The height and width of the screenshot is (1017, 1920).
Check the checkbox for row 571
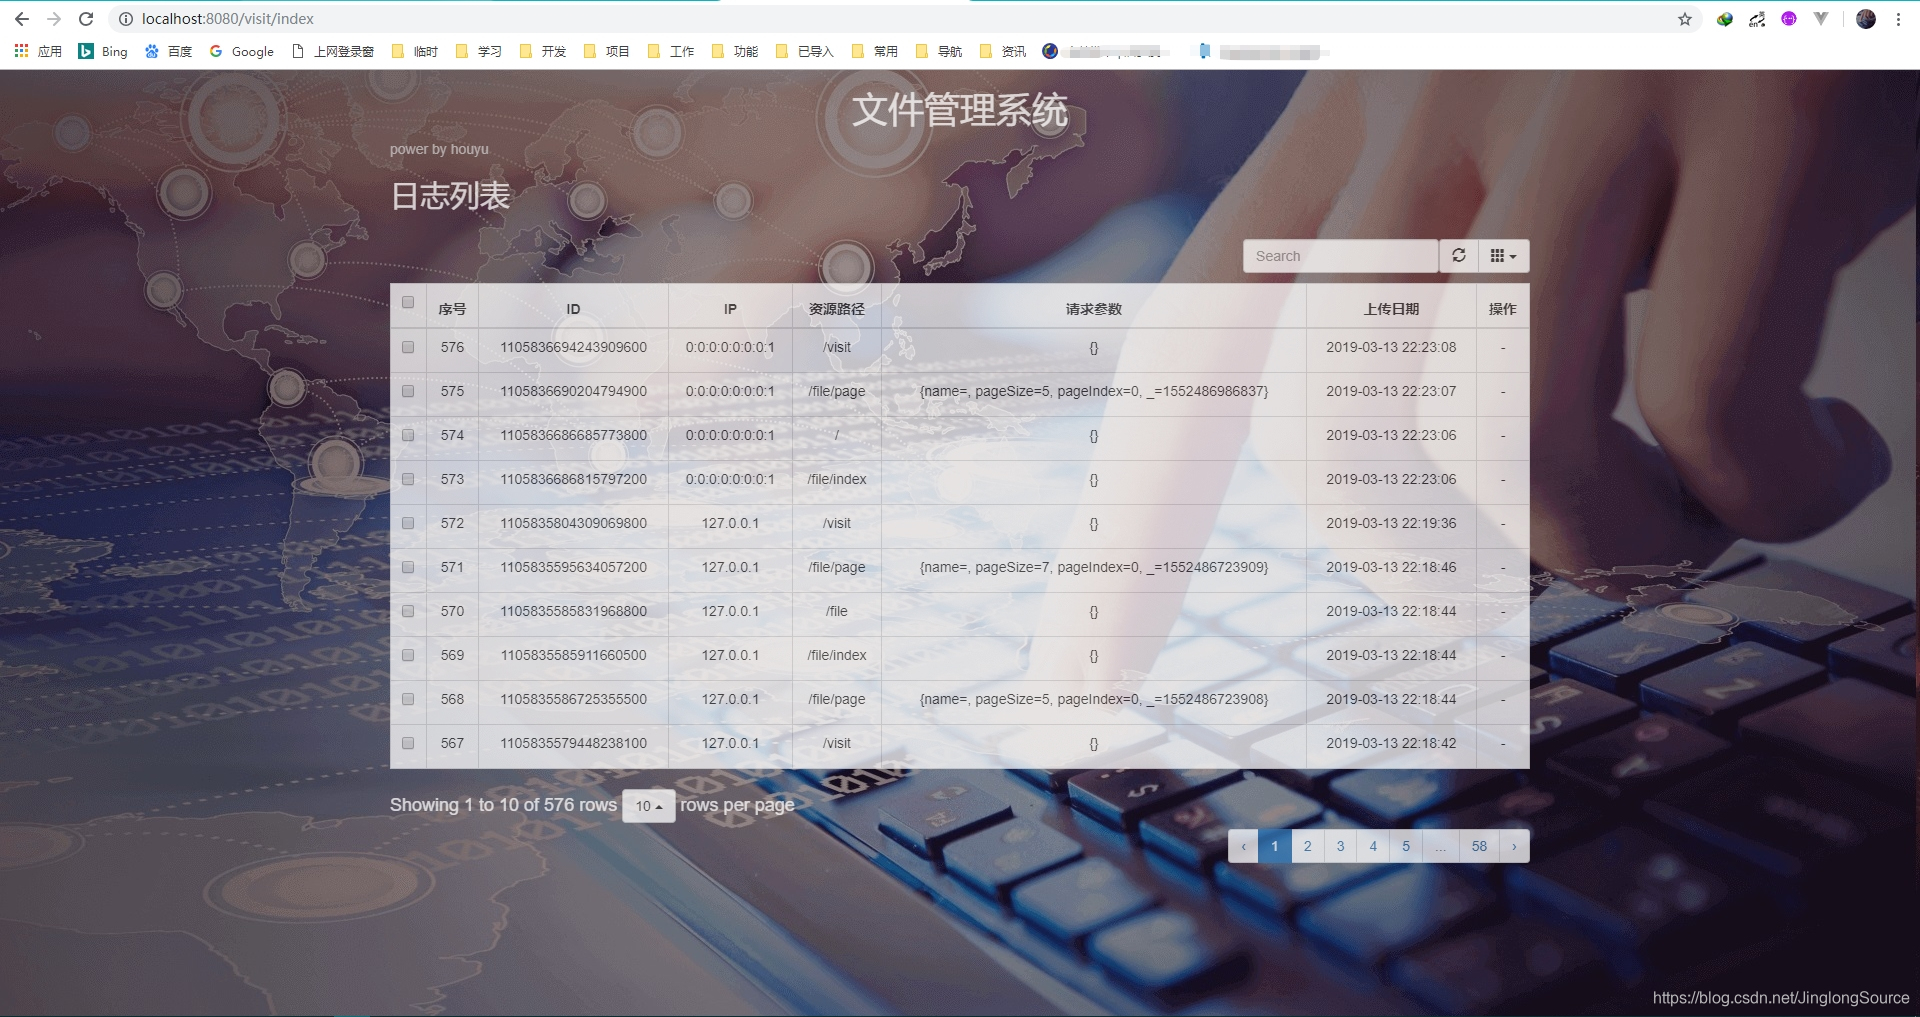point(408,567)
